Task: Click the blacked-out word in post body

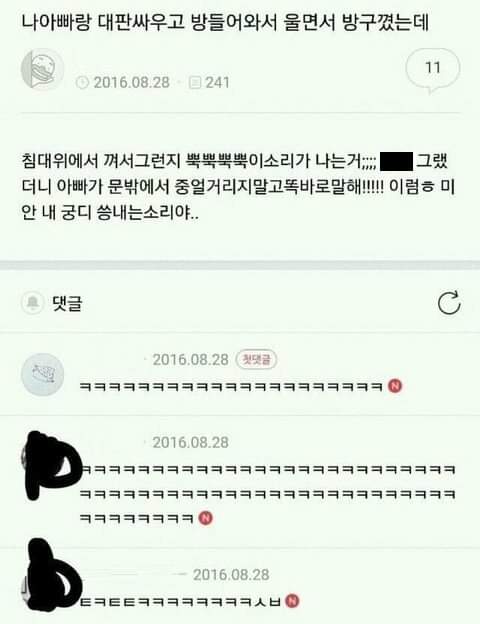Action: 396,161
